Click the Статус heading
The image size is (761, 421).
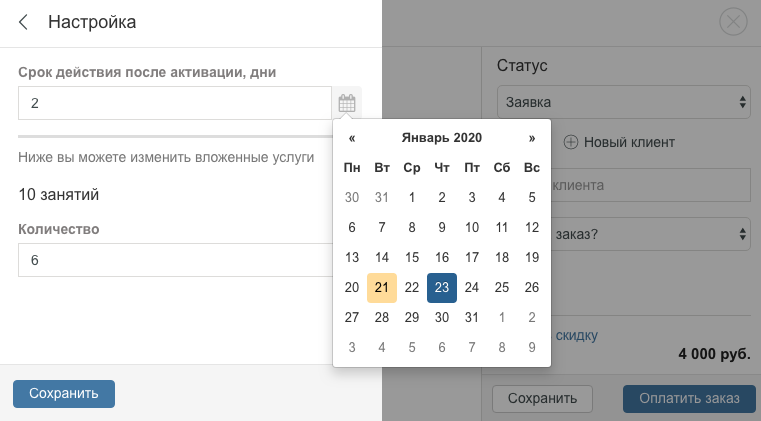pos(522,66)
